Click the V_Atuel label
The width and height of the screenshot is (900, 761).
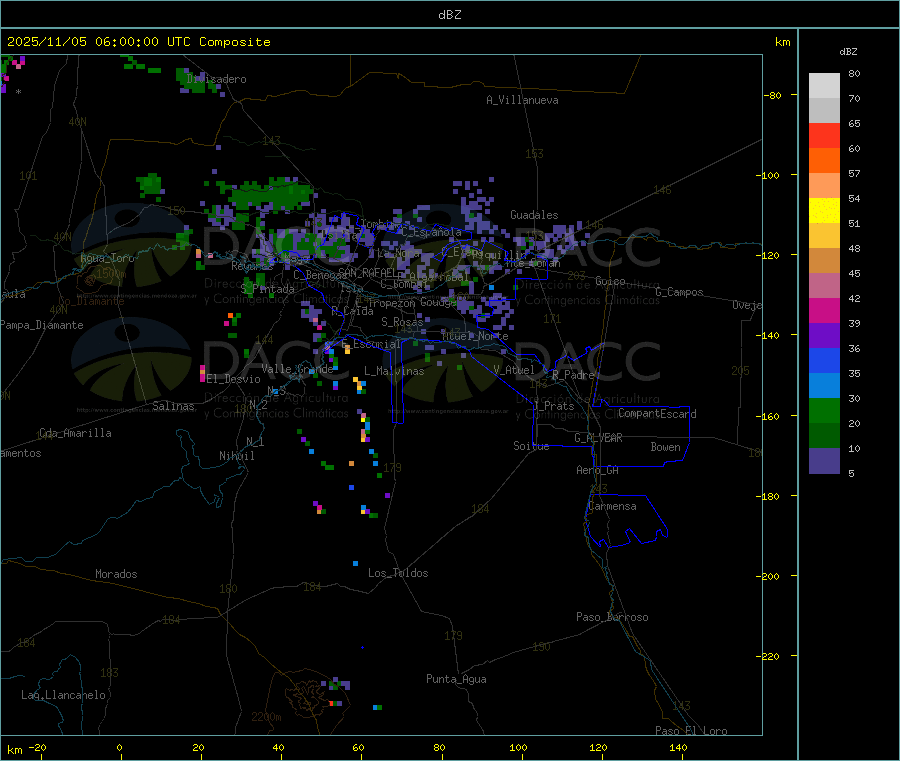(x=514, y=370)
